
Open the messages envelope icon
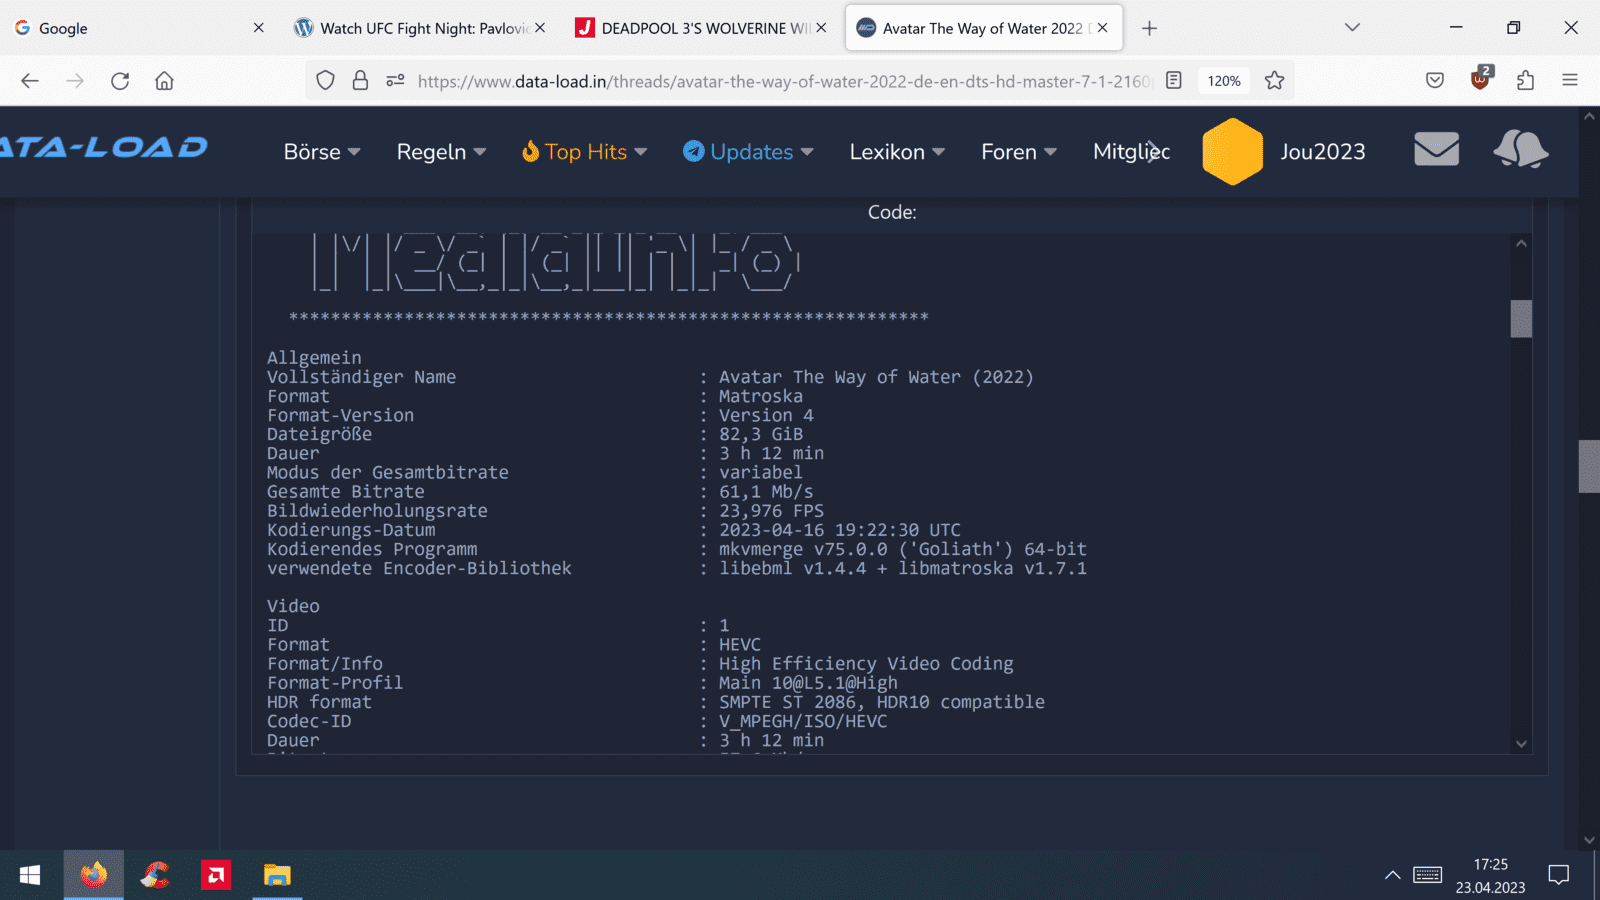pos(1437,150)
